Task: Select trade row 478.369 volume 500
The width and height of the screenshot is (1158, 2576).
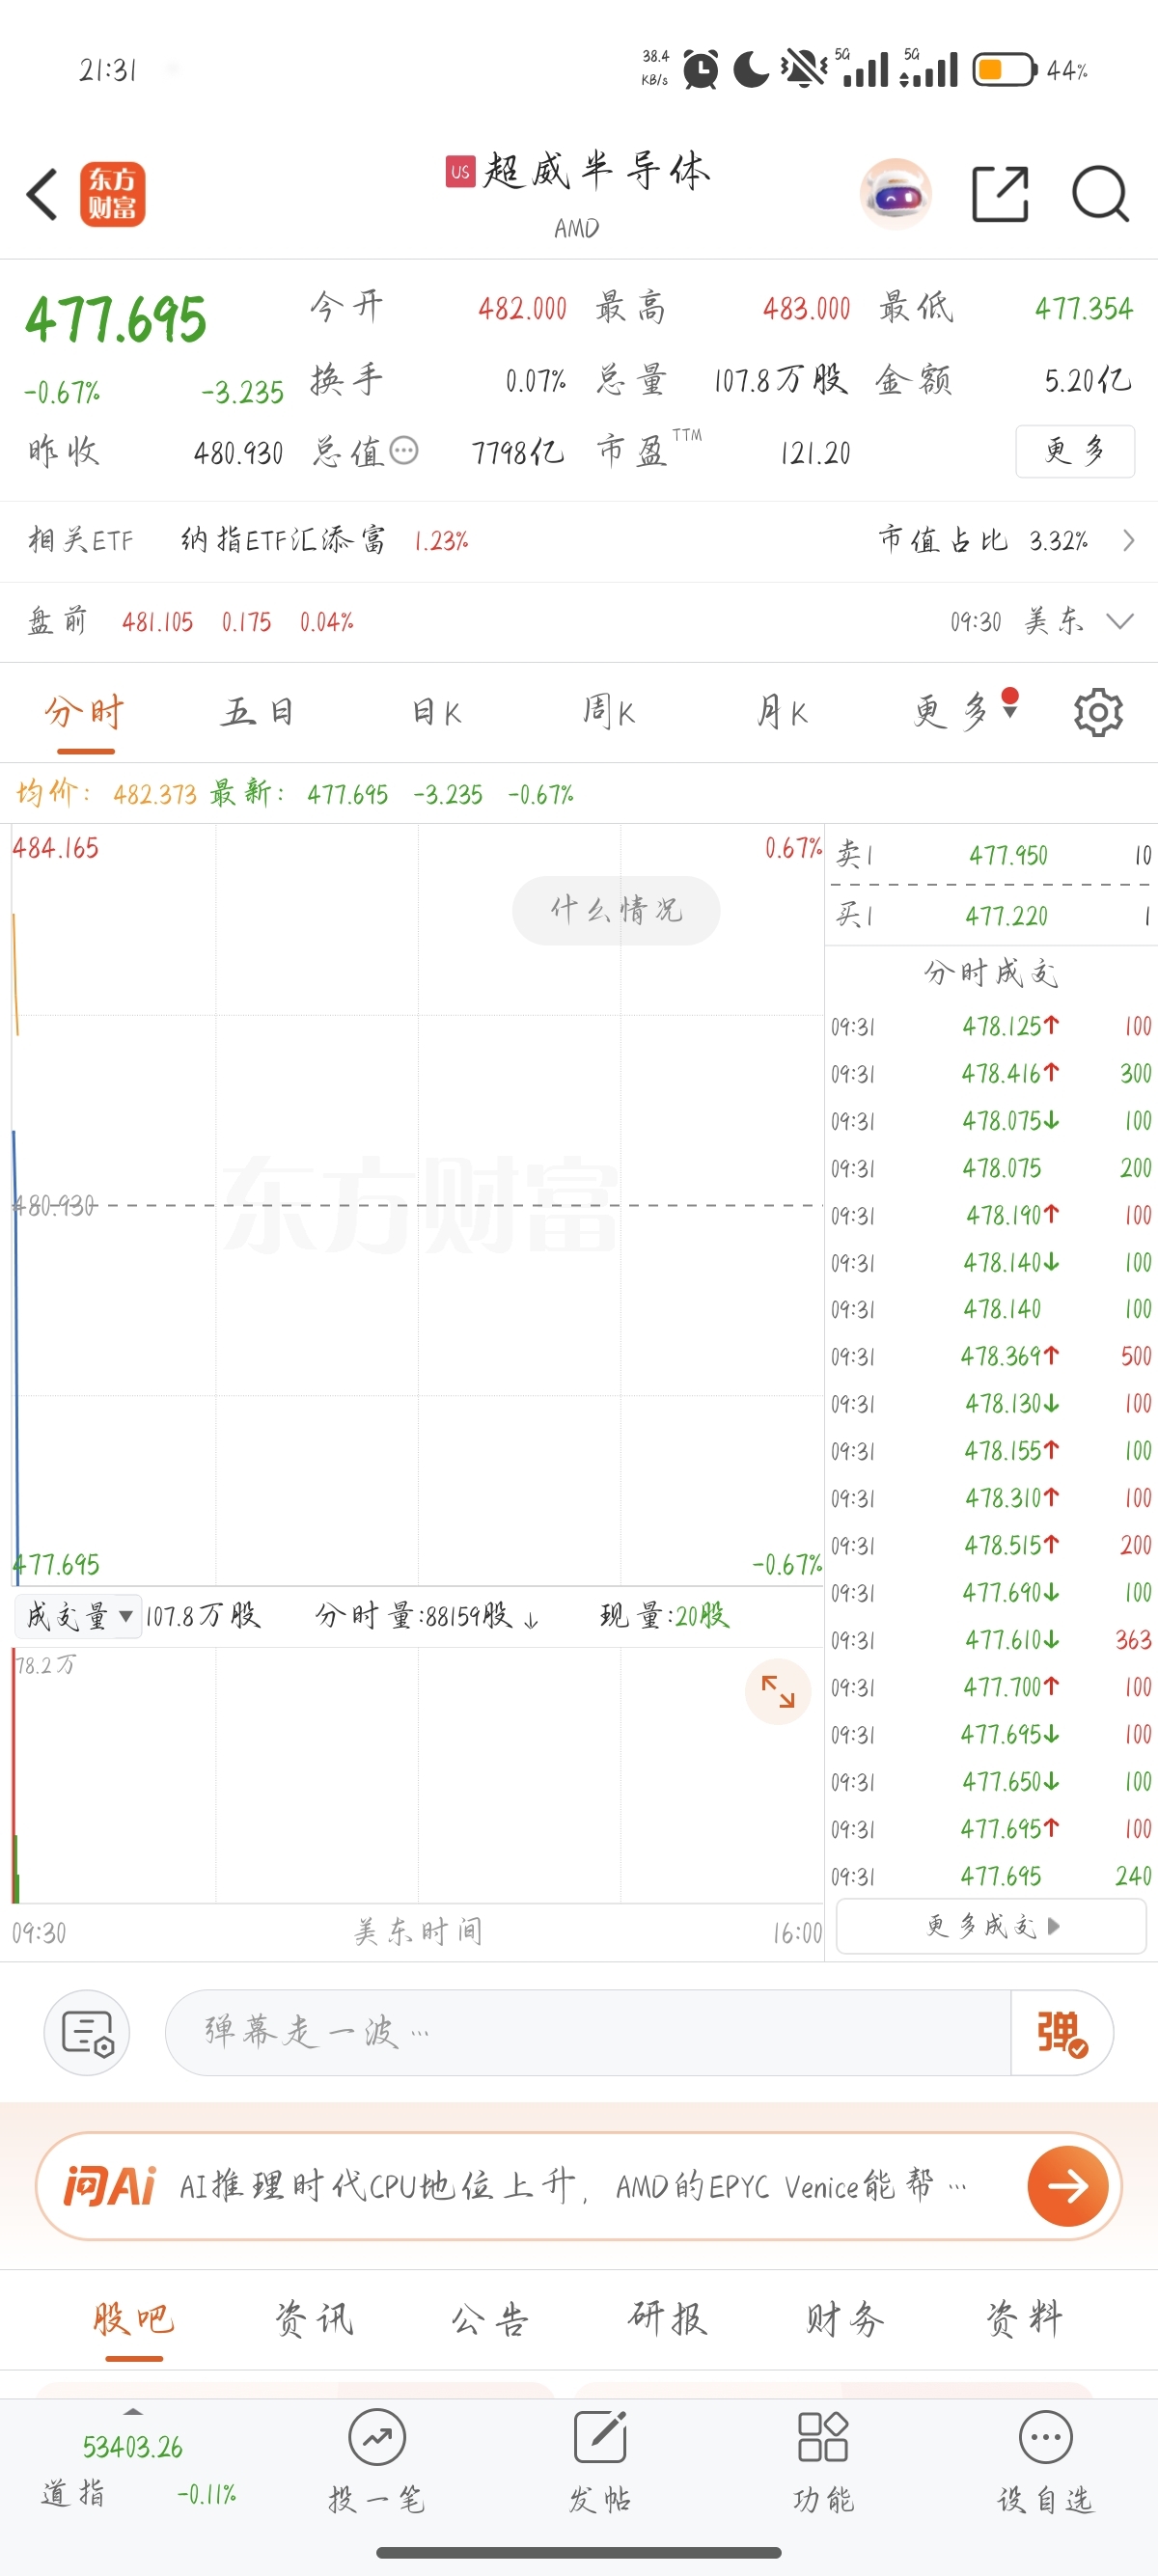Action: [x=991, y=1357]
